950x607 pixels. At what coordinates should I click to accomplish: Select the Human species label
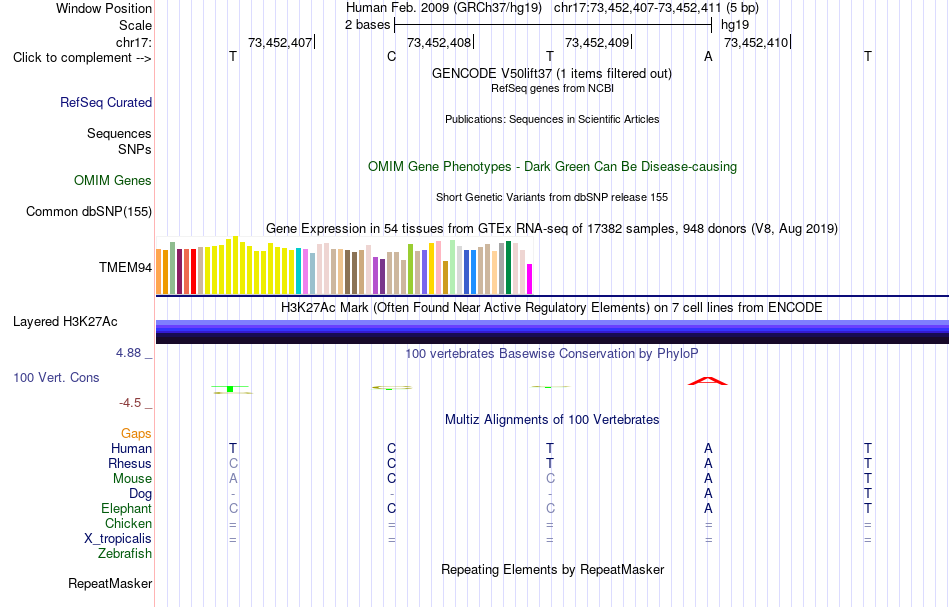pyautogui.click(x=131, y=449)
